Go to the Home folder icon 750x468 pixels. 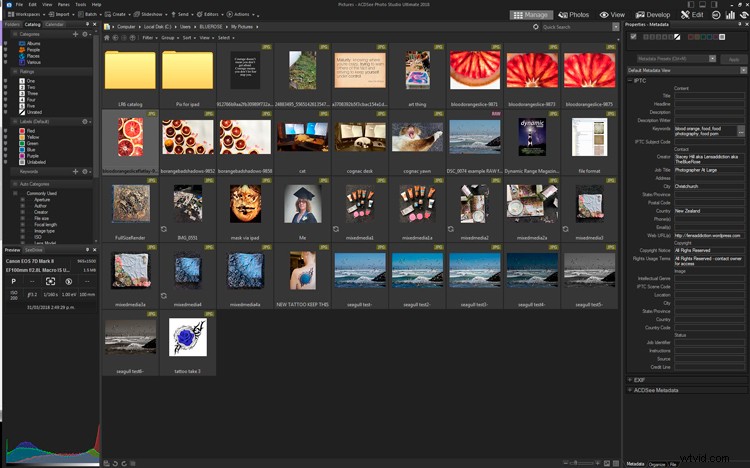pos(107,37)
